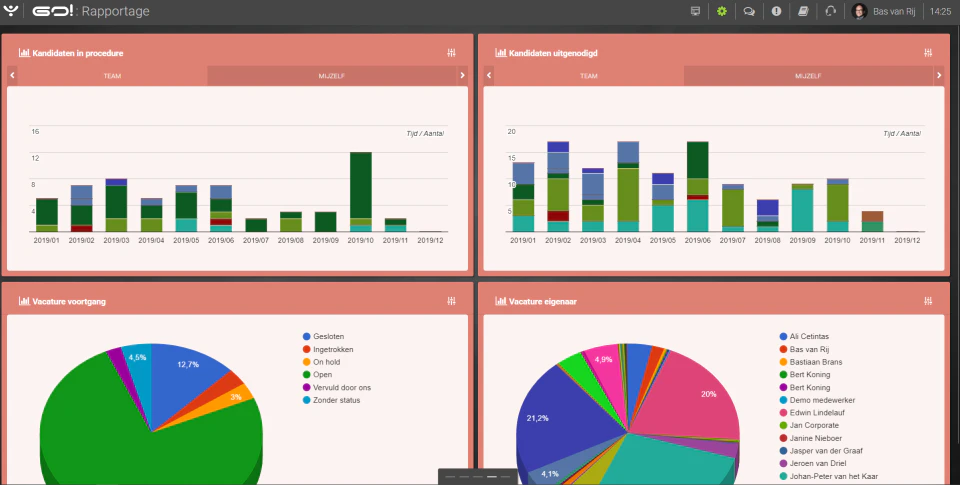Click the monitor icon in top bar
The height and width of the screenshot is (485, 960).
pyautogui.click(x=695, y=11)
